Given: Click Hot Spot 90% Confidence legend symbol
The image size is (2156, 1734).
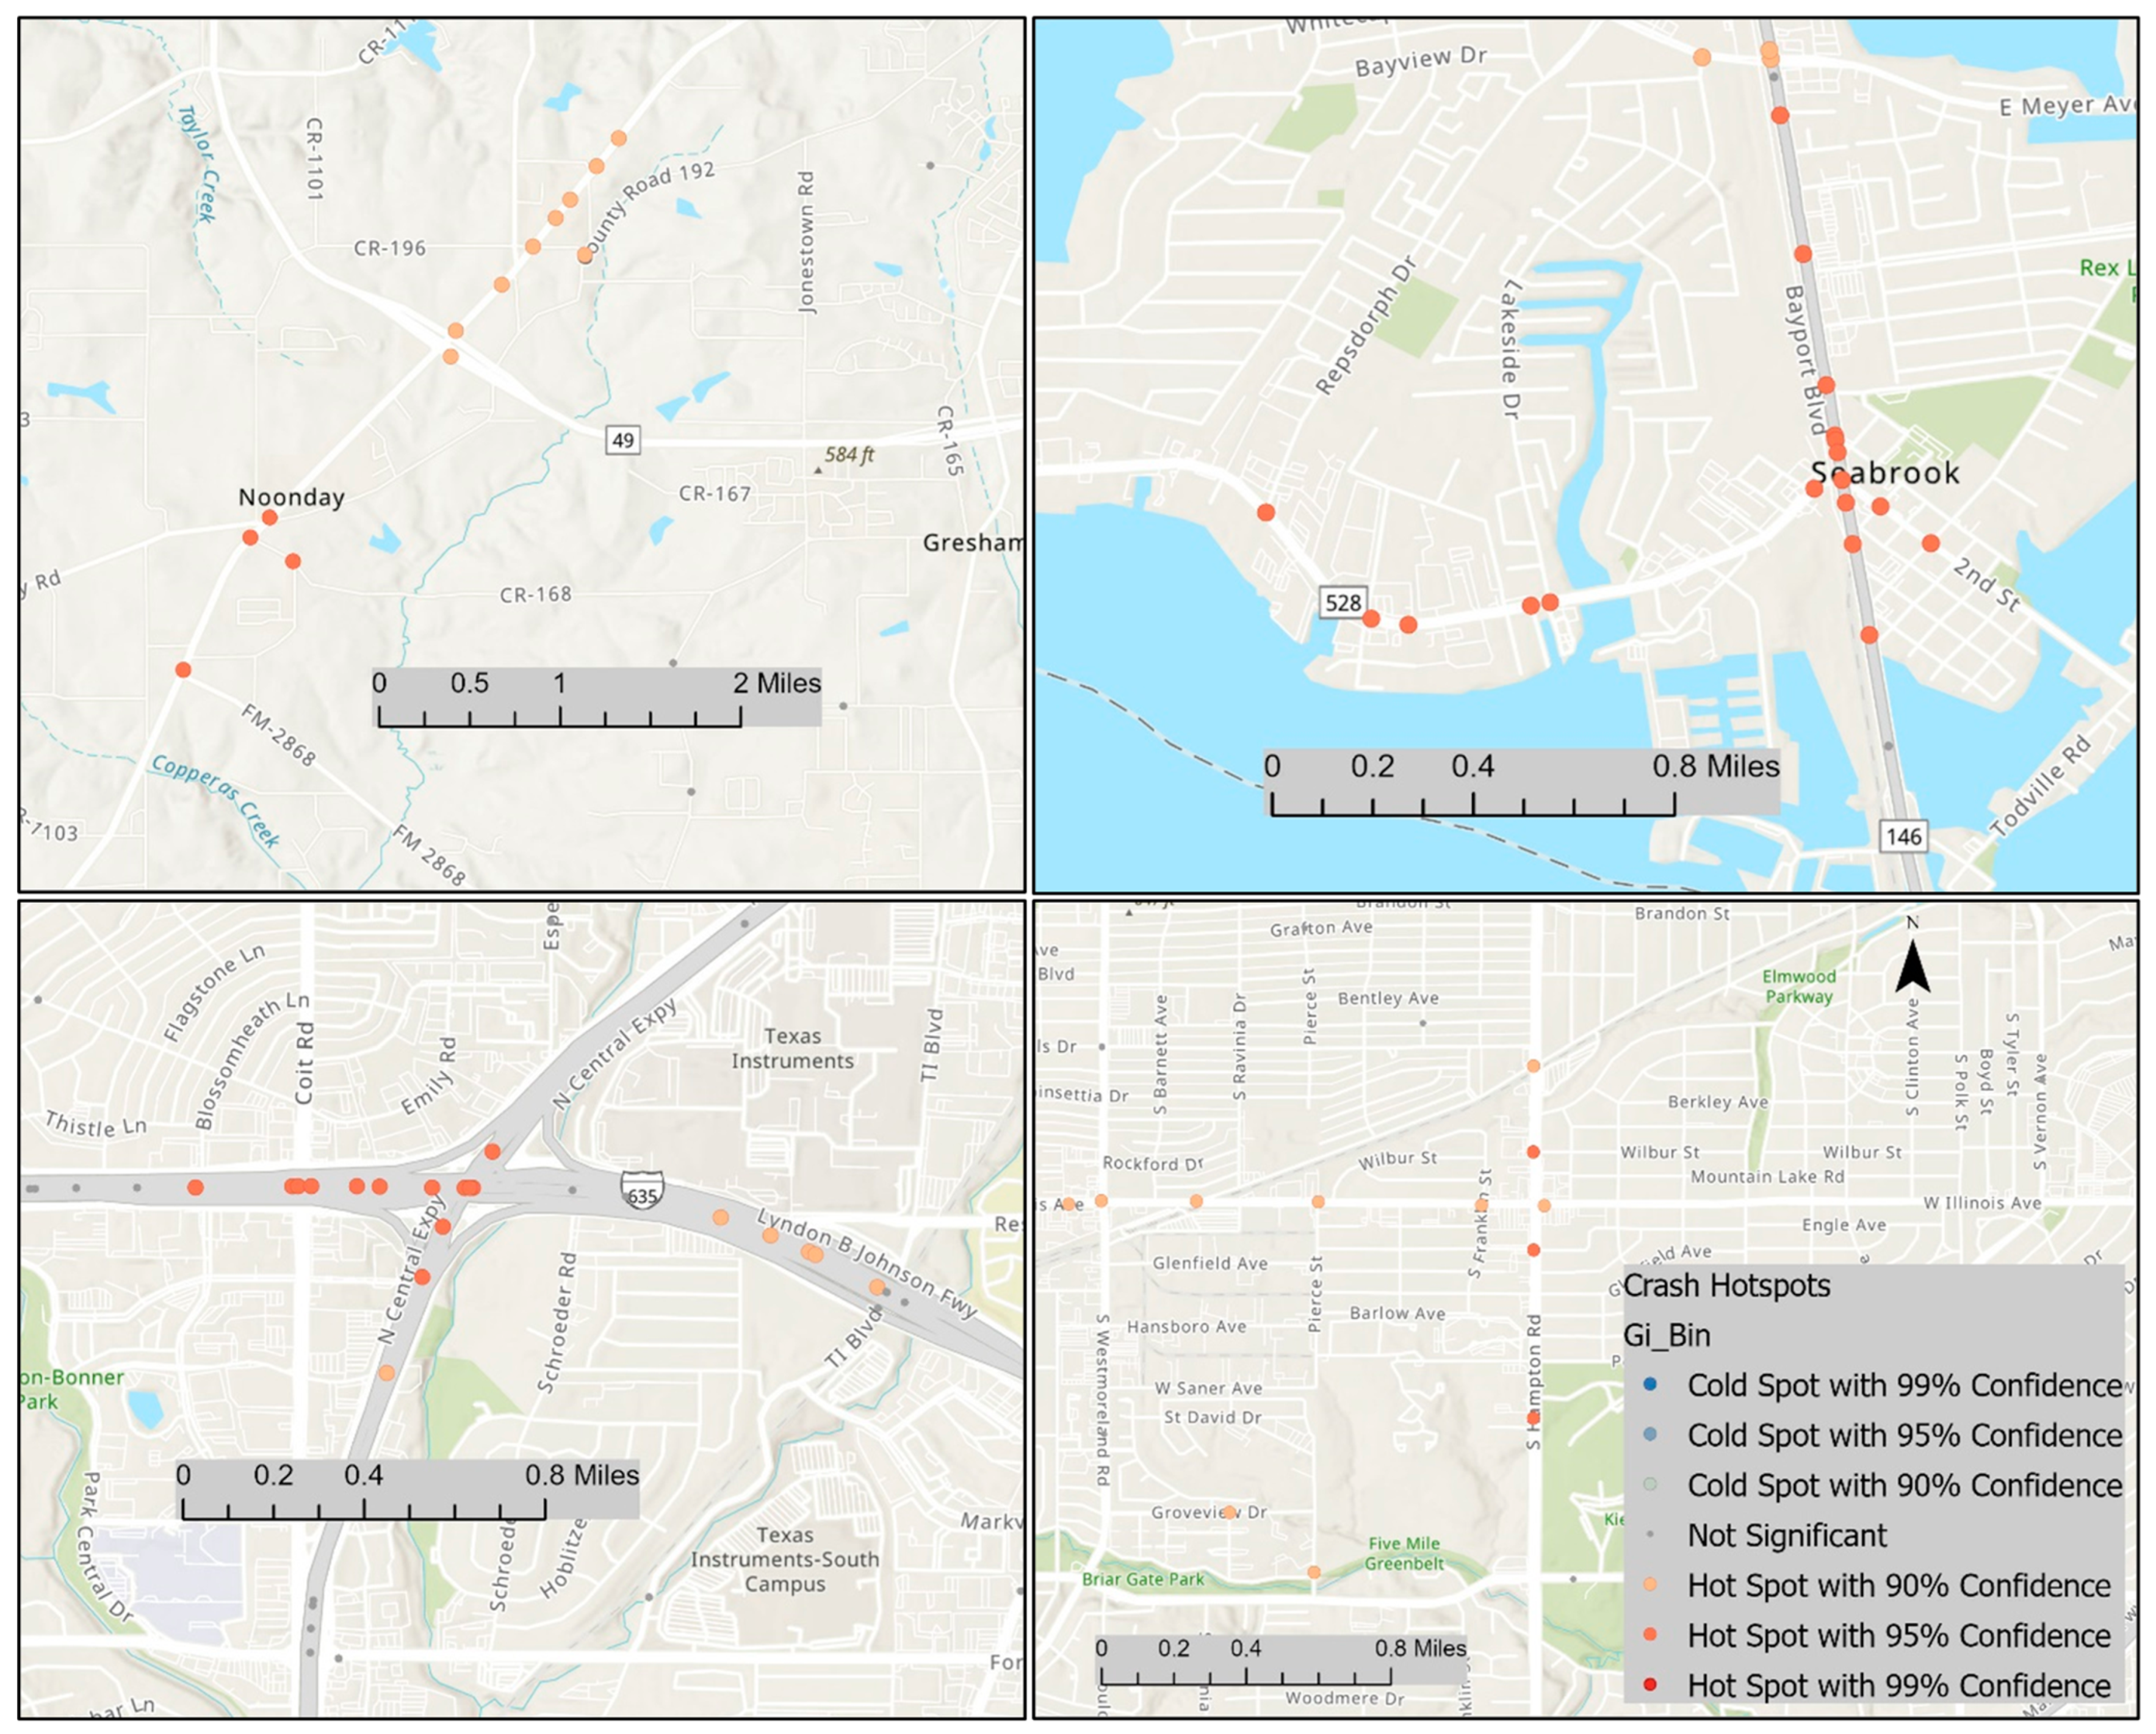Looking at the screenshot, I should click(x=1650, y=1585).
